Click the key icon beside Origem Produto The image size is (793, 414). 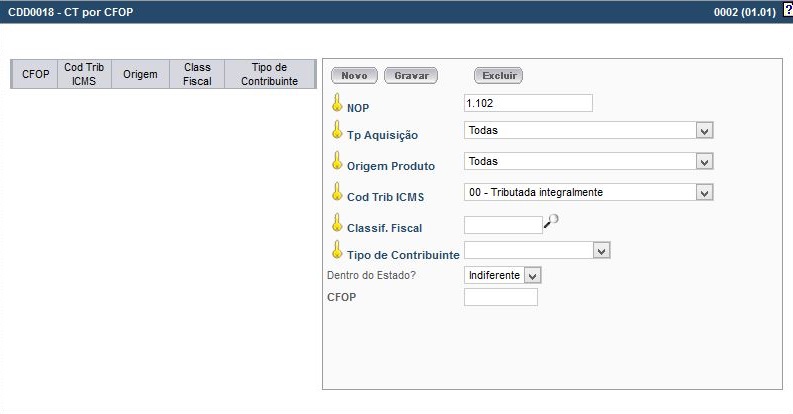337,161
